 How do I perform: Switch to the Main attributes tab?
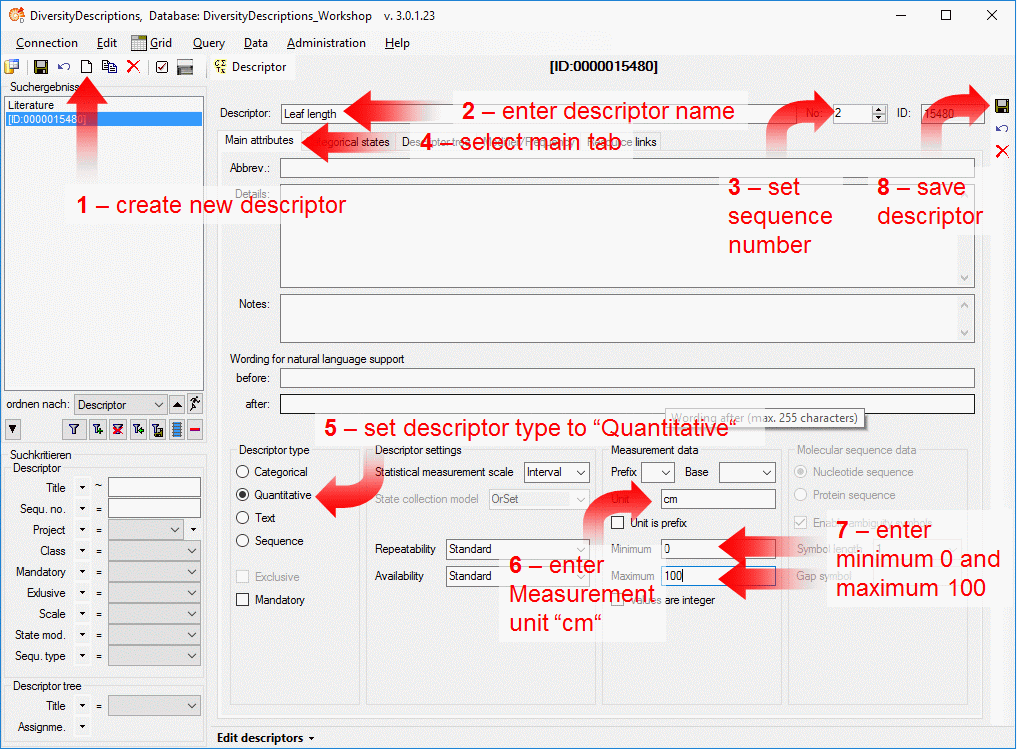tap(259, 140)
